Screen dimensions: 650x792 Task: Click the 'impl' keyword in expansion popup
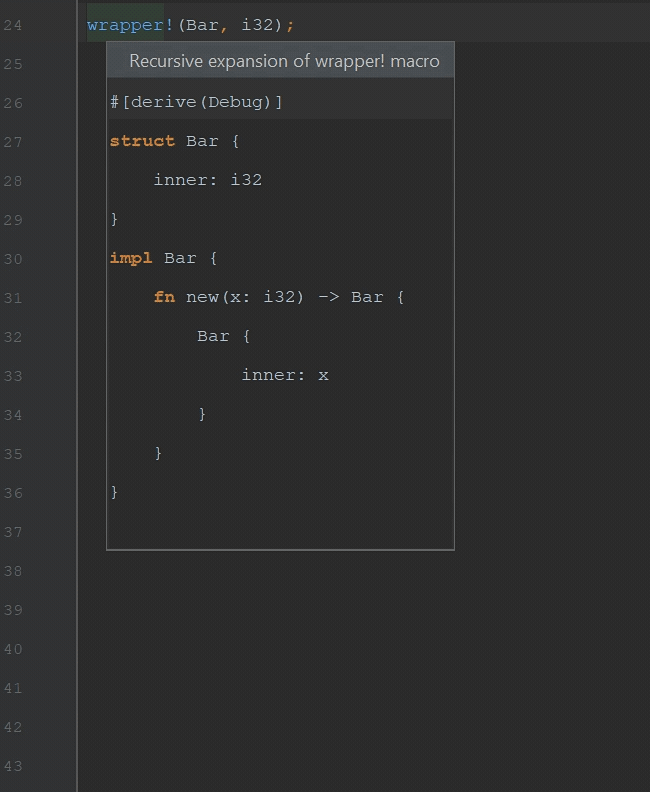(x=131, y=258)
